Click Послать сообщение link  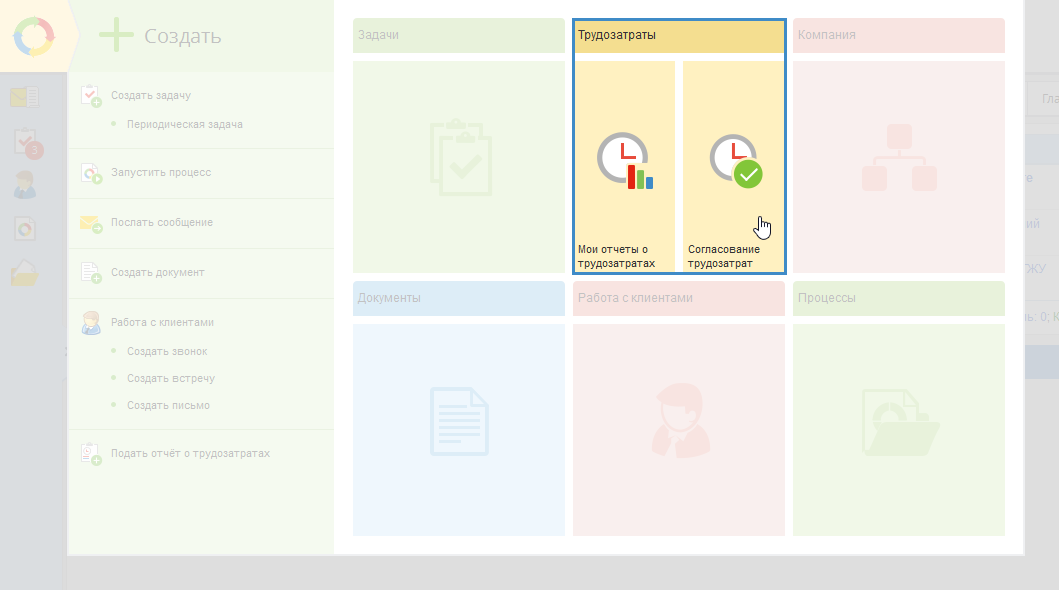tap(161, 222)
